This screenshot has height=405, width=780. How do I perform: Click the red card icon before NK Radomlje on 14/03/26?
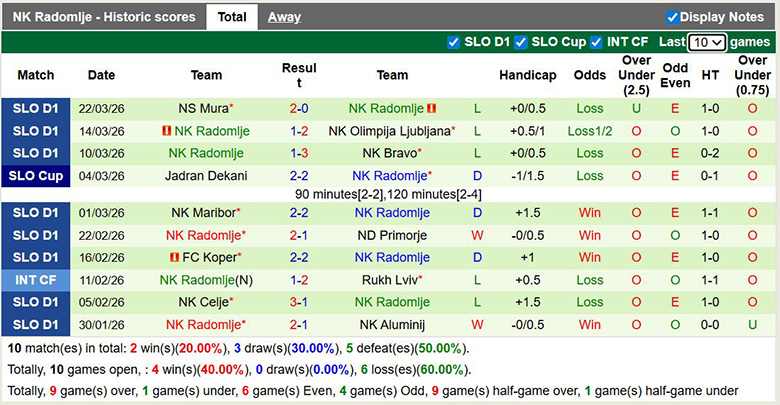pos(166,131)
